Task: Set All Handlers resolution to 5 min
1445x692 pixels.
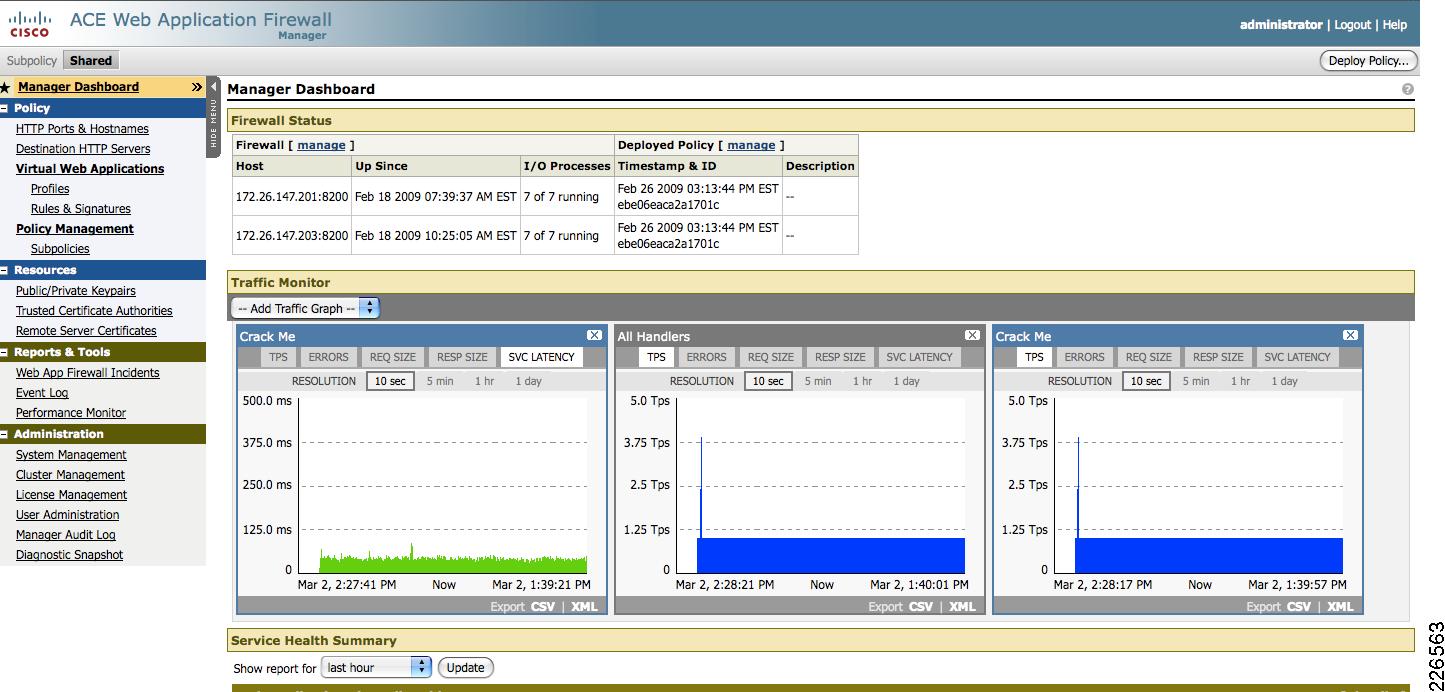Action: [819, 380]
